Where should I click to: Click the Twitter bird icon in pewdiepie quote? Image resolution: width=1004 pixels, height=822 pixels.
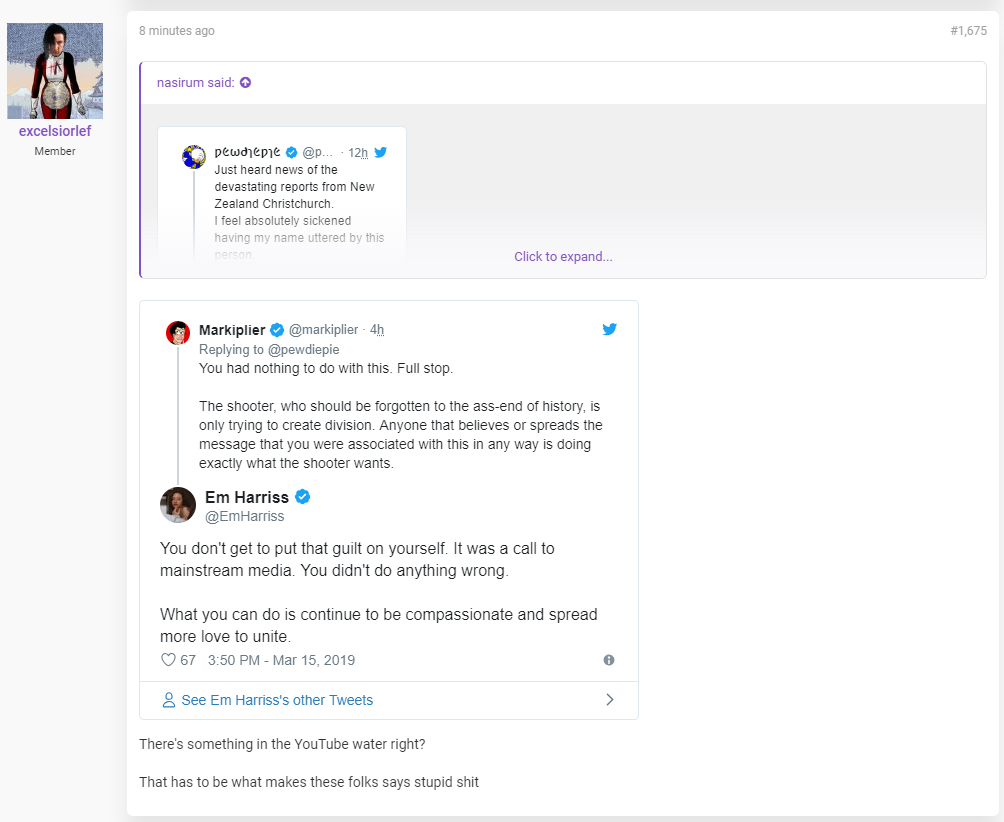(380, 152)
